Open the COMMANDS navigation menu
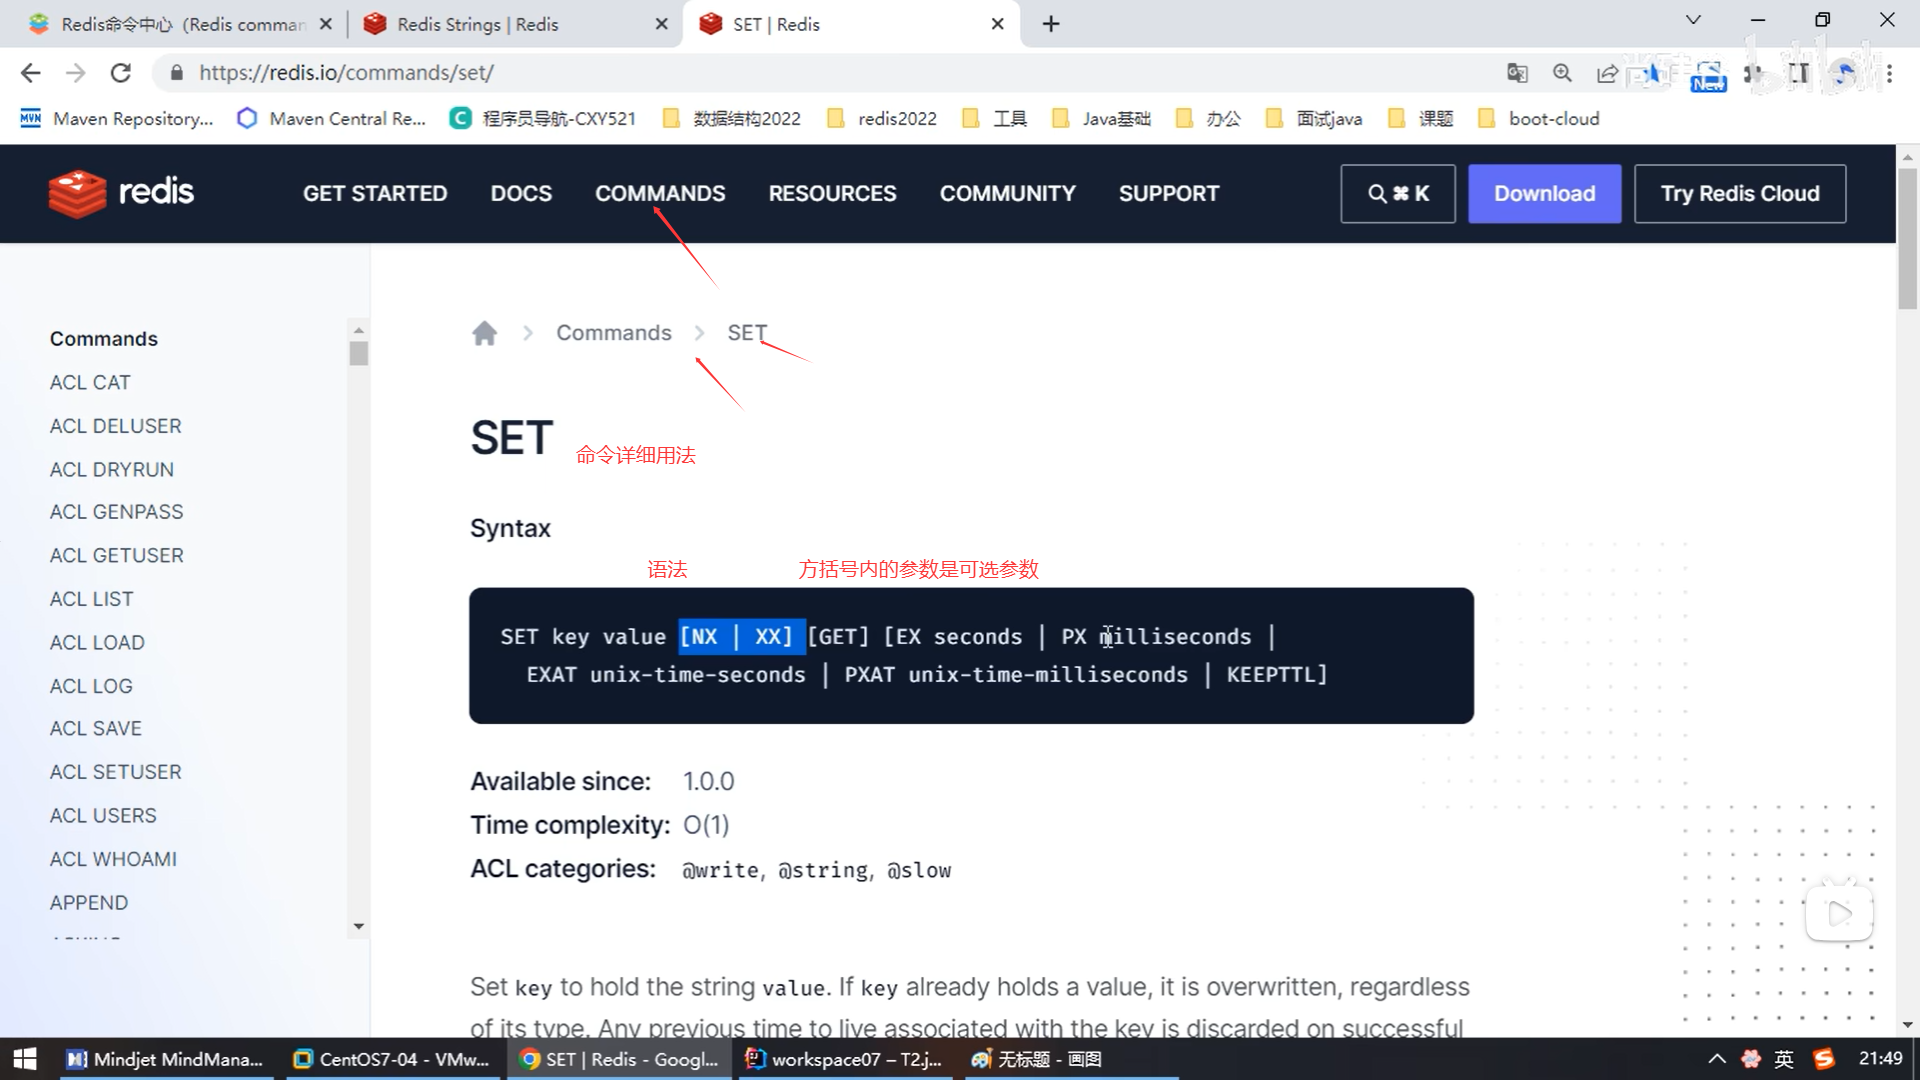The image size is (1920, 1080). (x=660, y=194)
